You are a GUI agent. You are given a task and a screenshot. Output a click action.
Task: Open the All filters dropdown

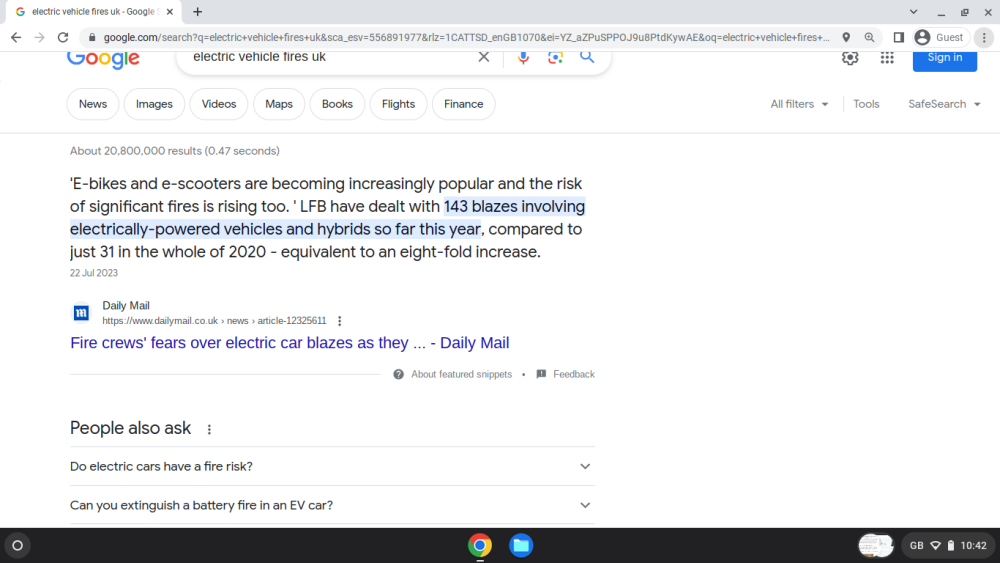coord(799,104)
